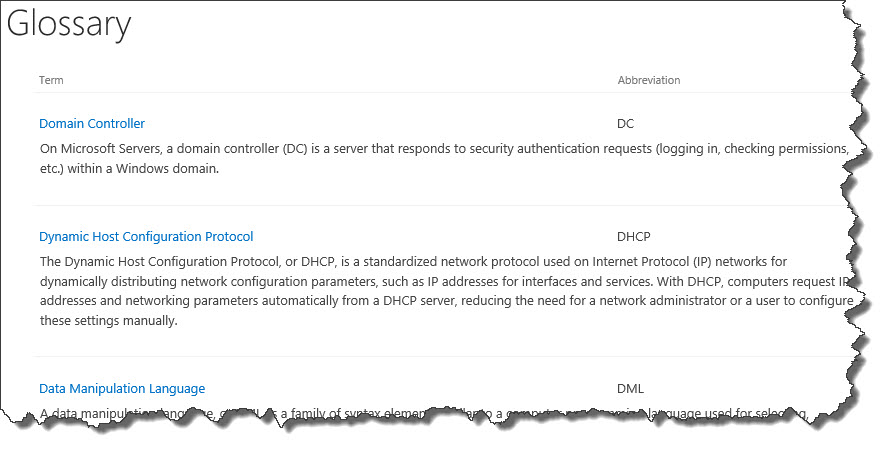888x450 pixels.
Task: Click 'On Microsoft Servers' at description start
Action: click(x=100, y=149)
